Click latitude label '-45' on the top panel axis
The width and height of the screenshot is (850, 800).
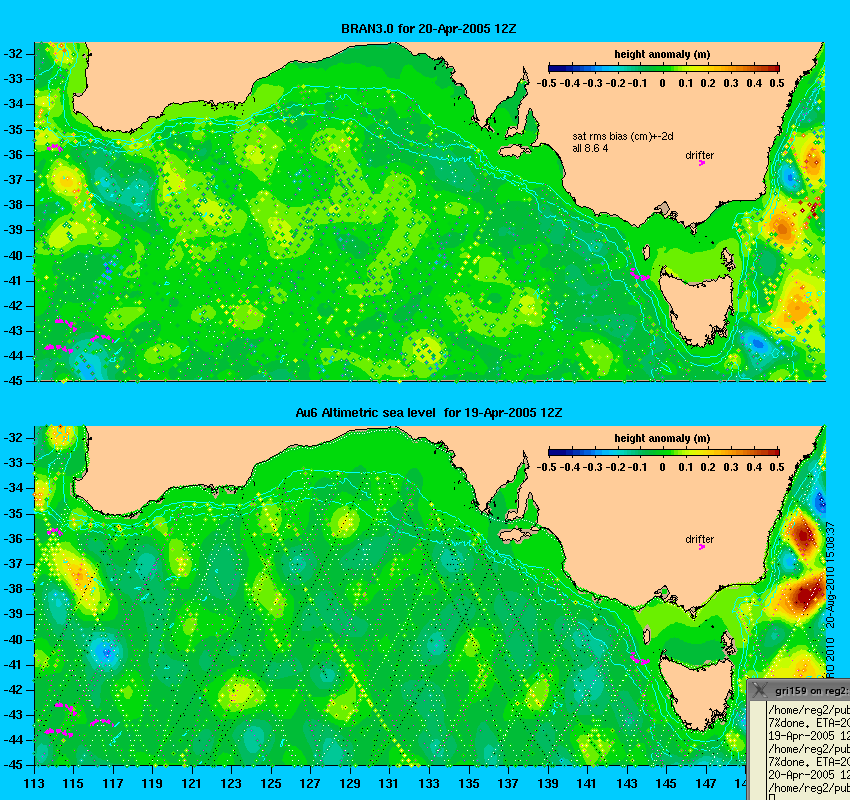[x=14, y=381]
